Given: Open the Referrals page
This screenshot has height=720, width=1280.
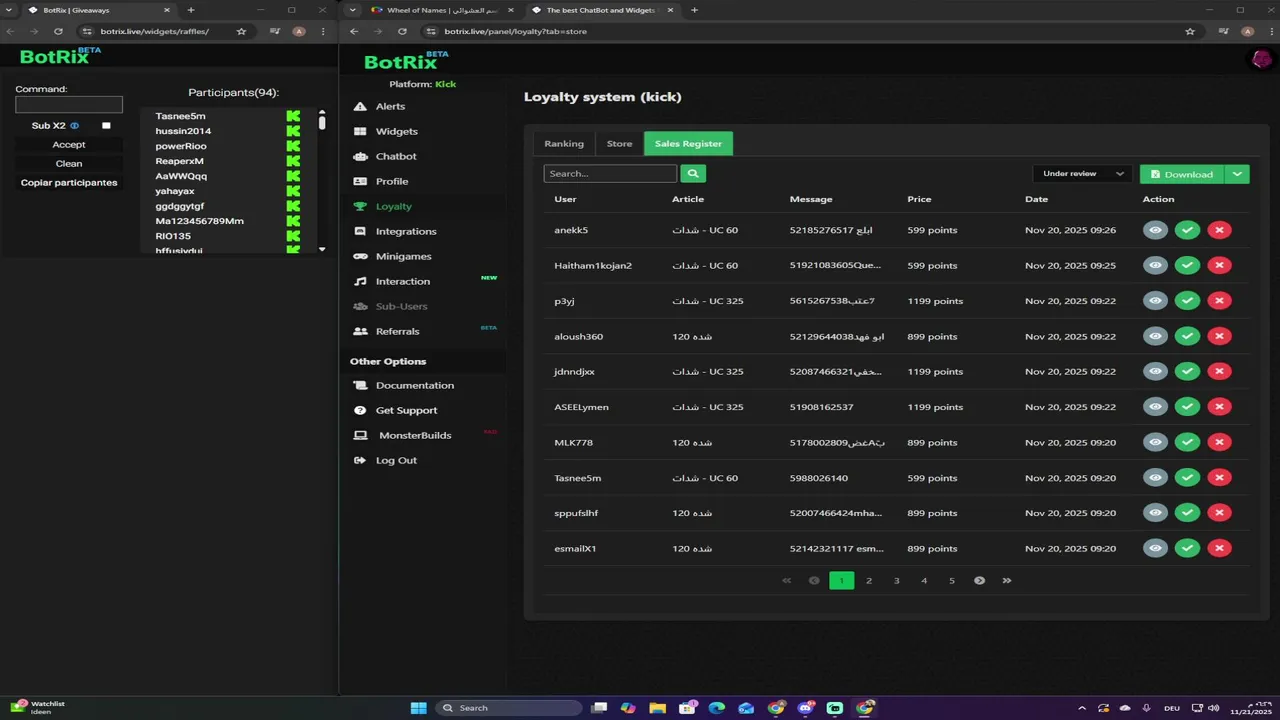Looking at the screenshot, I should [x=397, y=331].
